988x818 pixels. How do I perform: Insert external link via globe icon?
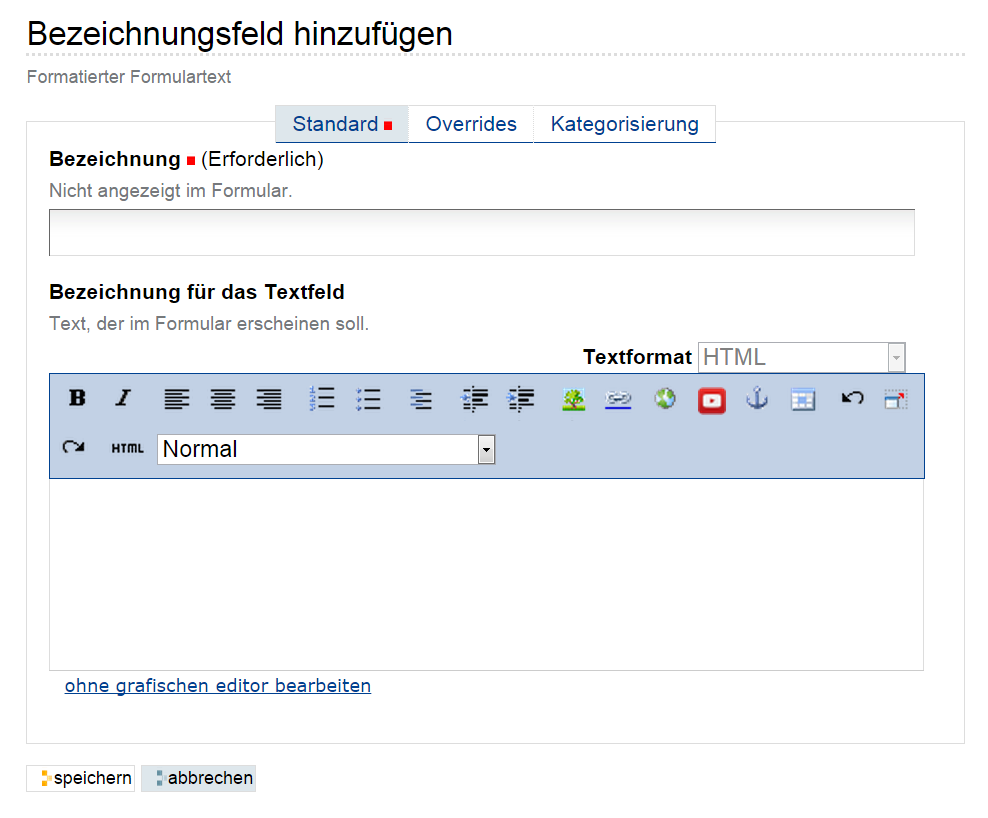click(x=665, y=399)
